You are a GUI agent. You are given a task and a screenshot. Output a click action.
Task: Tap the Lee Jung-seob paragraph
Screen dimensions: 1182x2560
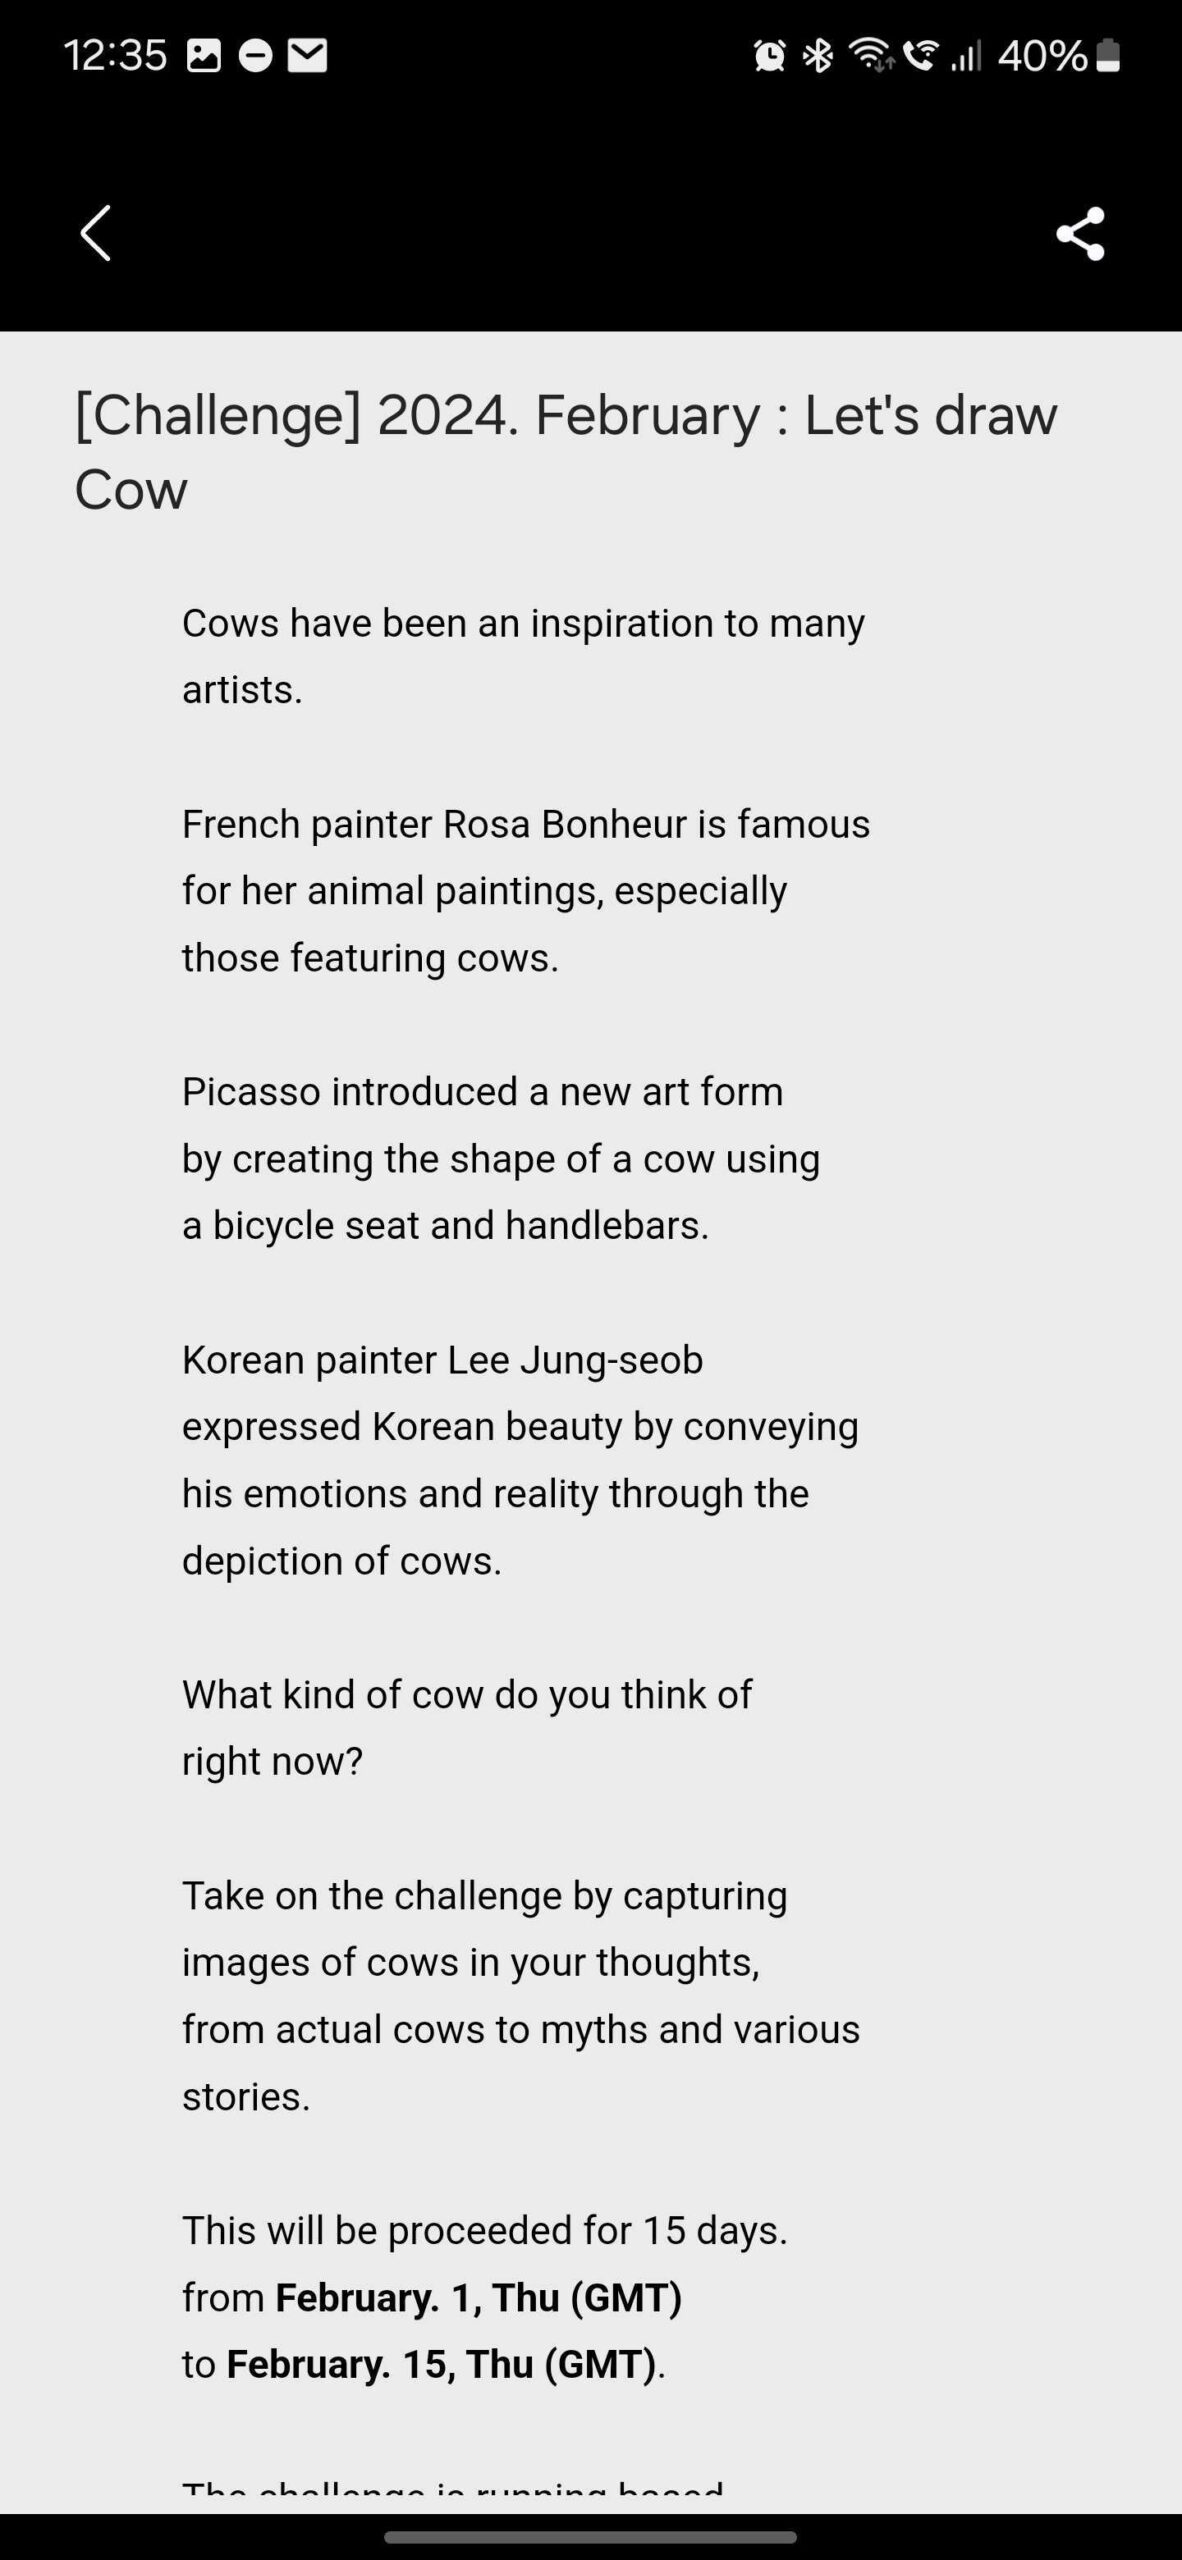coord(520,1459)
